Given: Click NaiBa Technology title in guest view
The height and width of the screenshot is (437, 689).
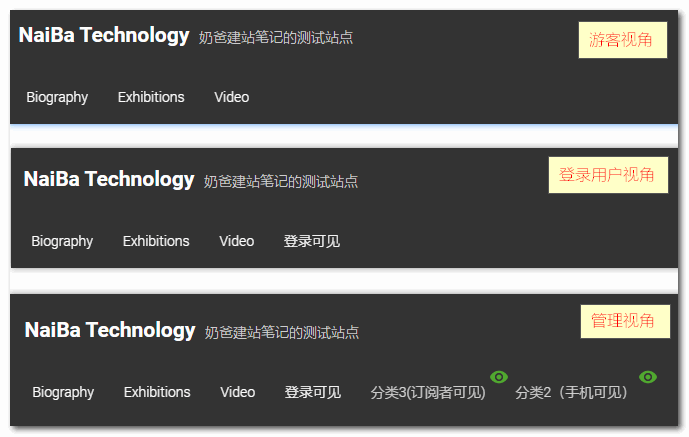Looking at the screenshot, I should point(104,36).
